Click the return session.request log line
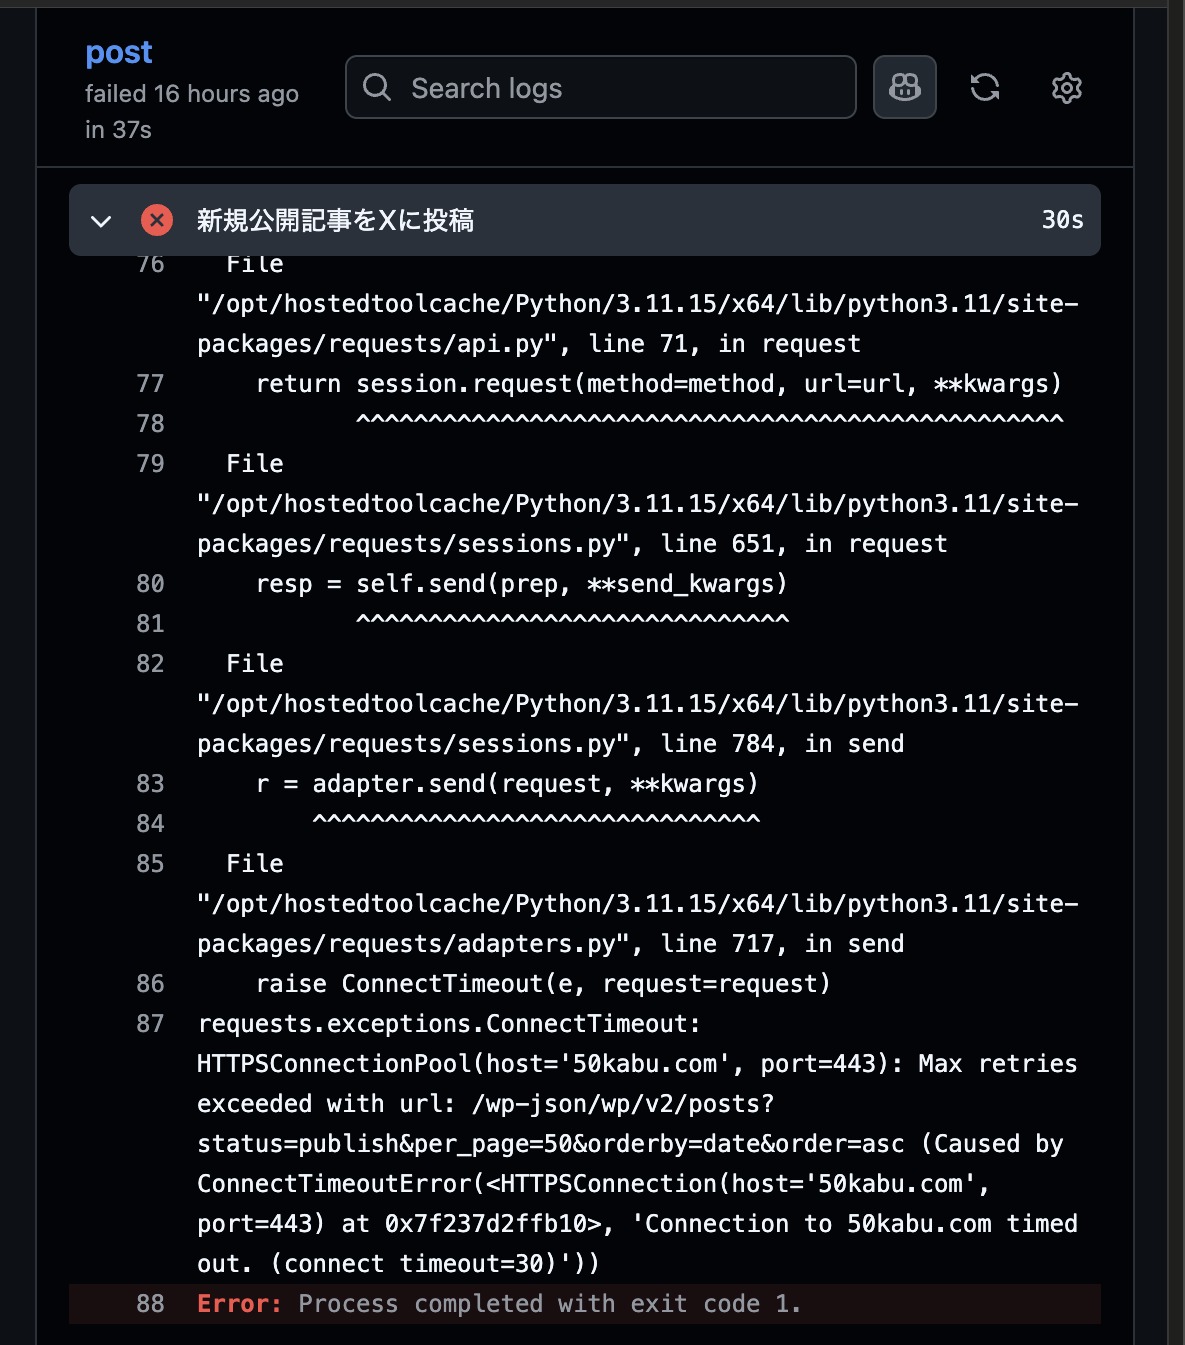Viewport: 1185px width, 1345px height. tap(659, 384)
